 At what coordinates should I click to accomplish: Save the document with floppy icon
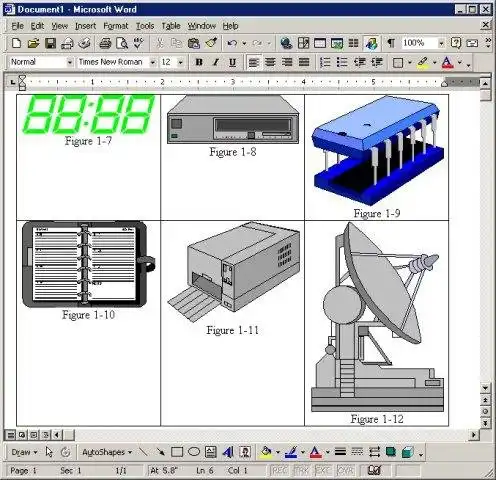pyautogui.click(x=50, y=43)
